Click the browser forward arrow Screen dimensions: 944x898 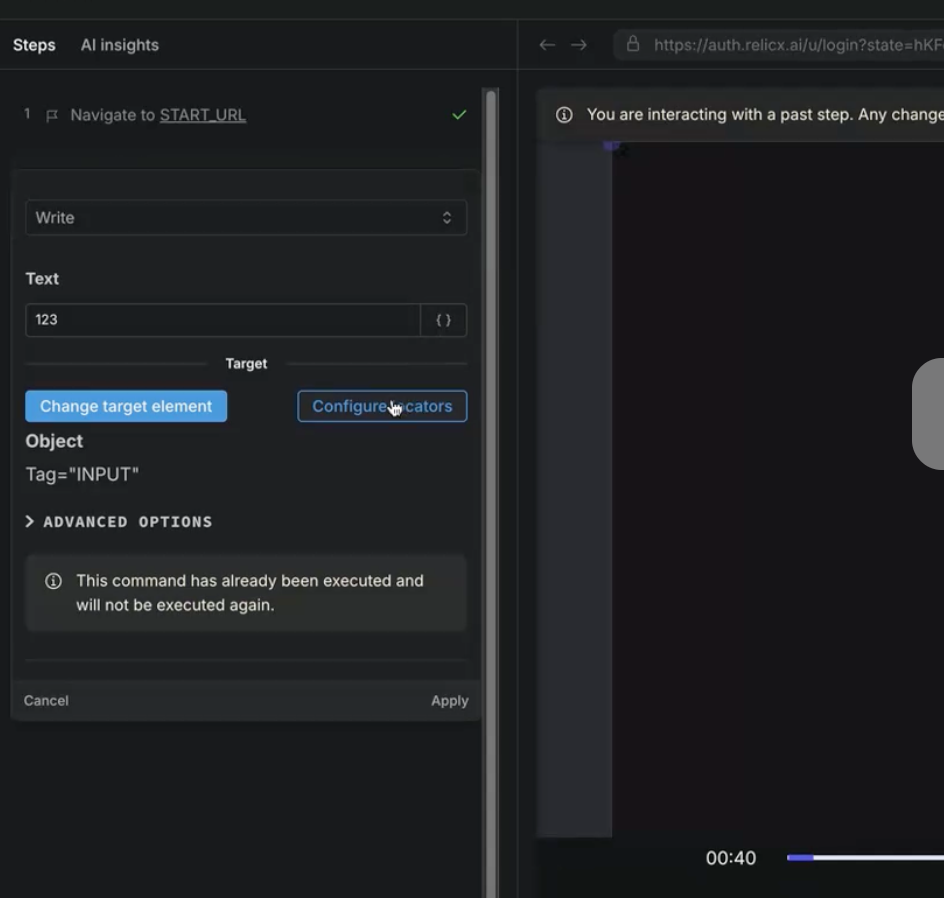tap(579, 45)
